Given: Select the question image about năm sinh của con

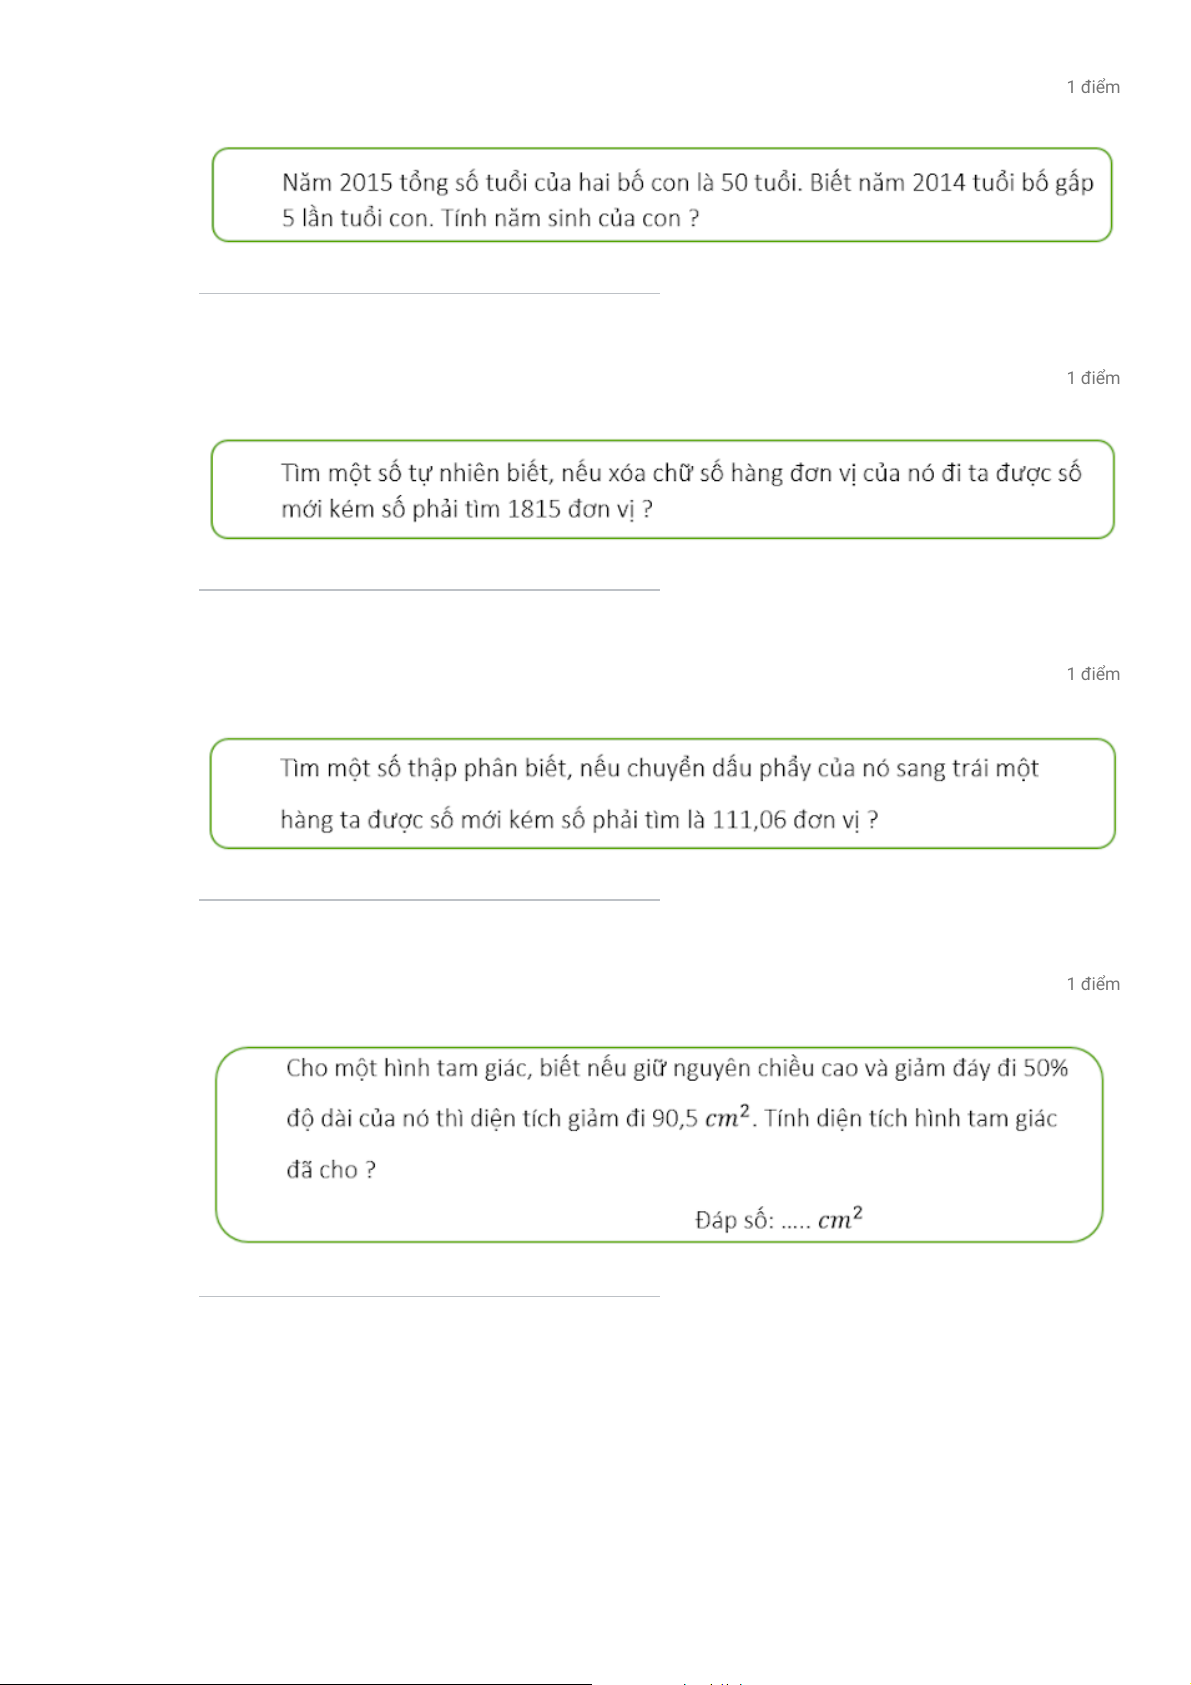Looking at the screenshot, I should [x=662, y=195].
